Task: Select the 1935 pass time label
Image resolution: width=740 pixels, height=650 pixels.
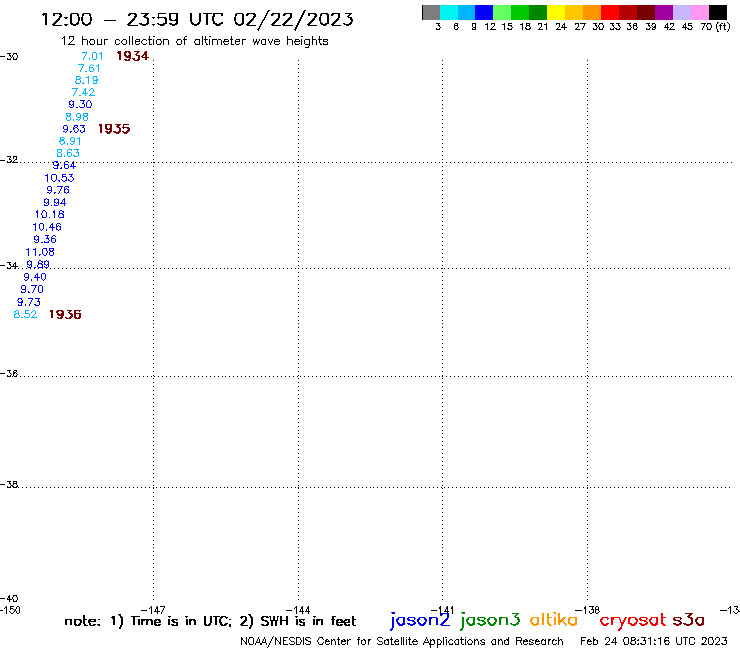Action: coord(114,129)
